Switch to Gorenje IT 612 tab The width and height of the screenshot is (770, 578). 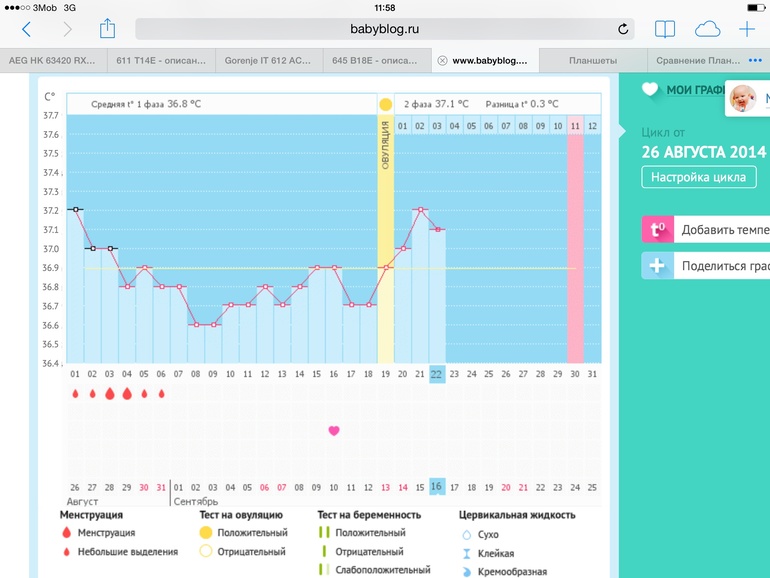click(269, 60)
